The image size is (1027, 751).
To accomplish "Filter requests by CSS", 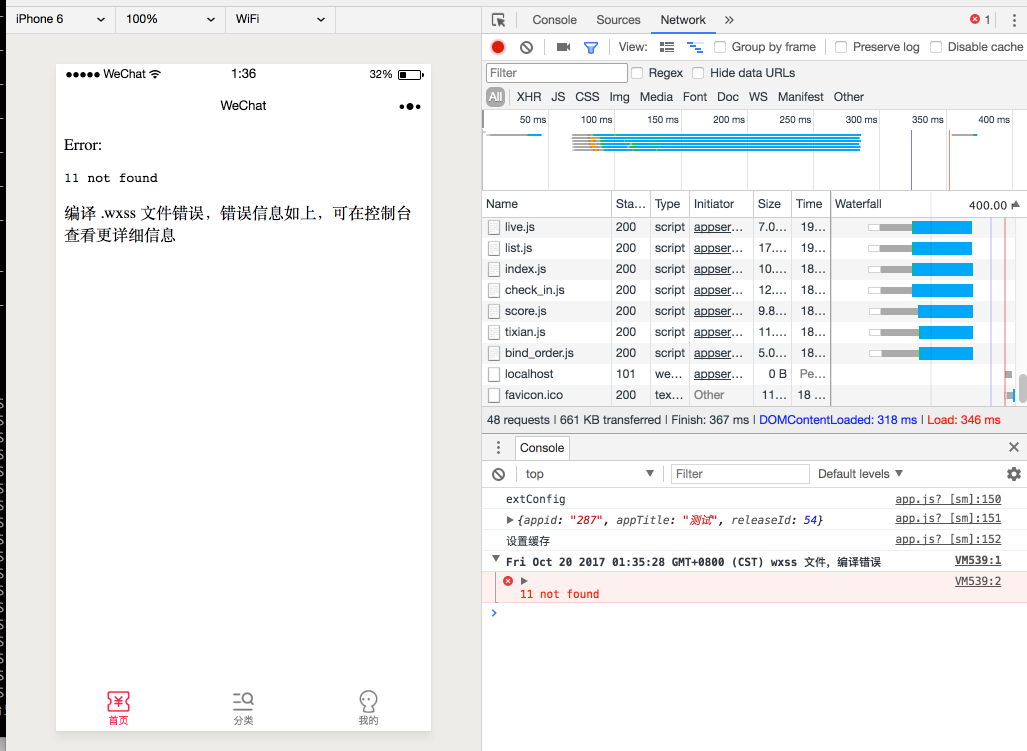I will [x=587, y=97].
